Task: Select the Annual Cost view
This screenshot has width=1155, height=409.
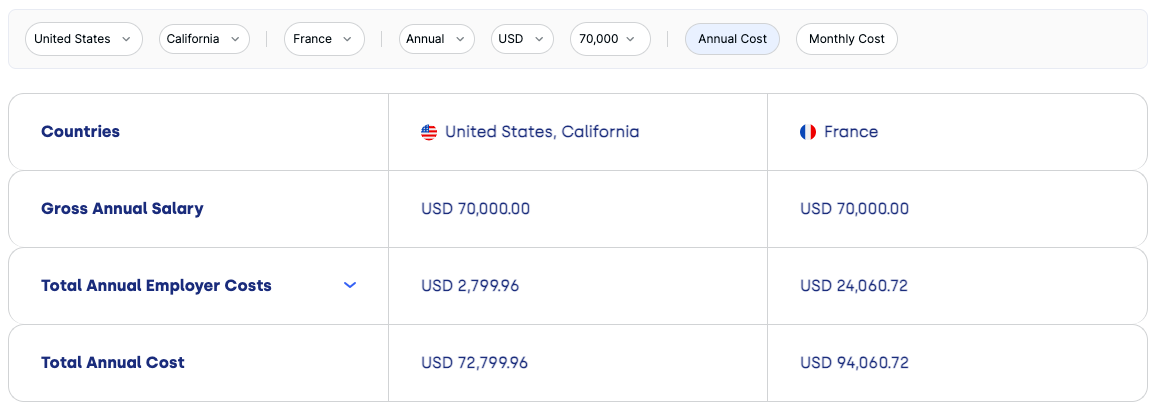Action: point(732,39)
